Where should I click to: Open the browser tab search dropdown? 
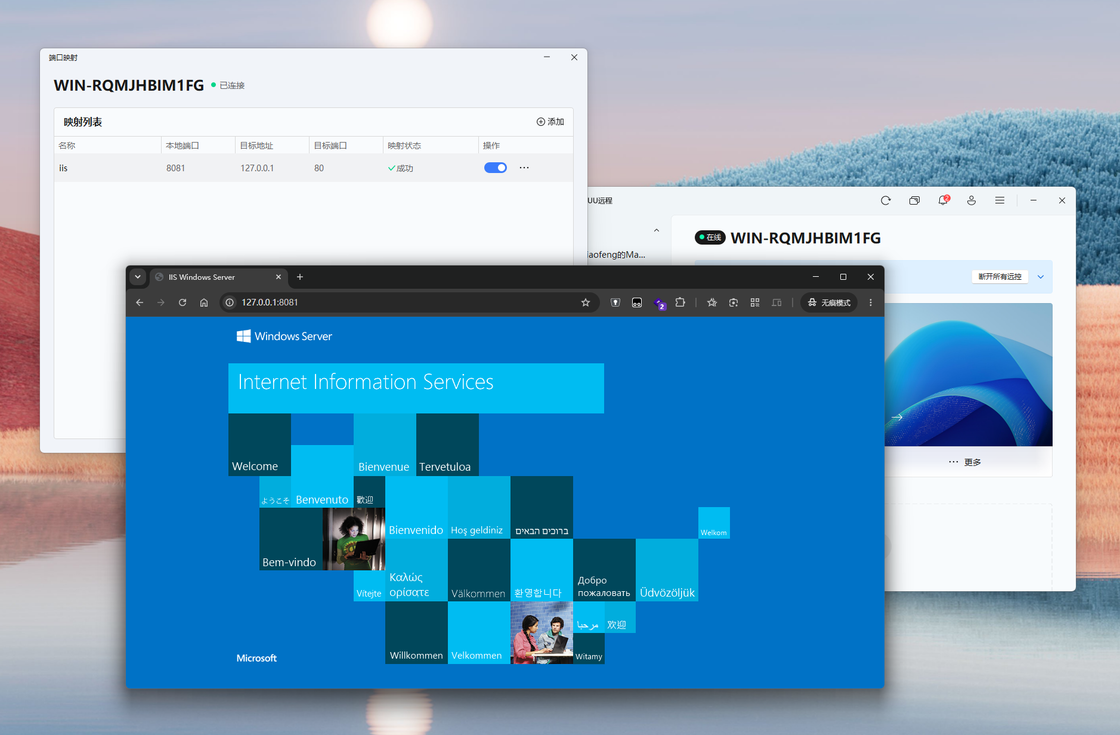[138, 277]
